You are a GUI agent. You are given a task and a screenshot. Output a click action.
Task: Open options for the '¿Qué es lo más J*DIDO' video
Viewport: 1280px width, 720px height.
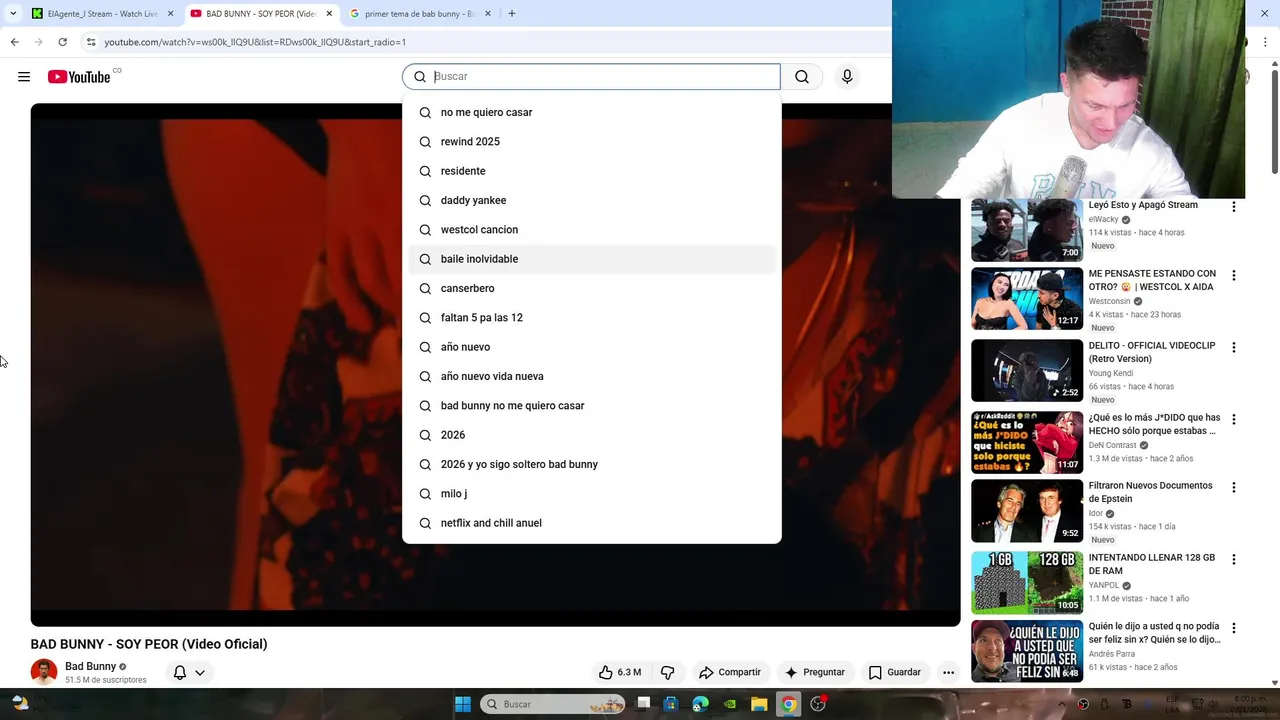tap(1233, 419)
